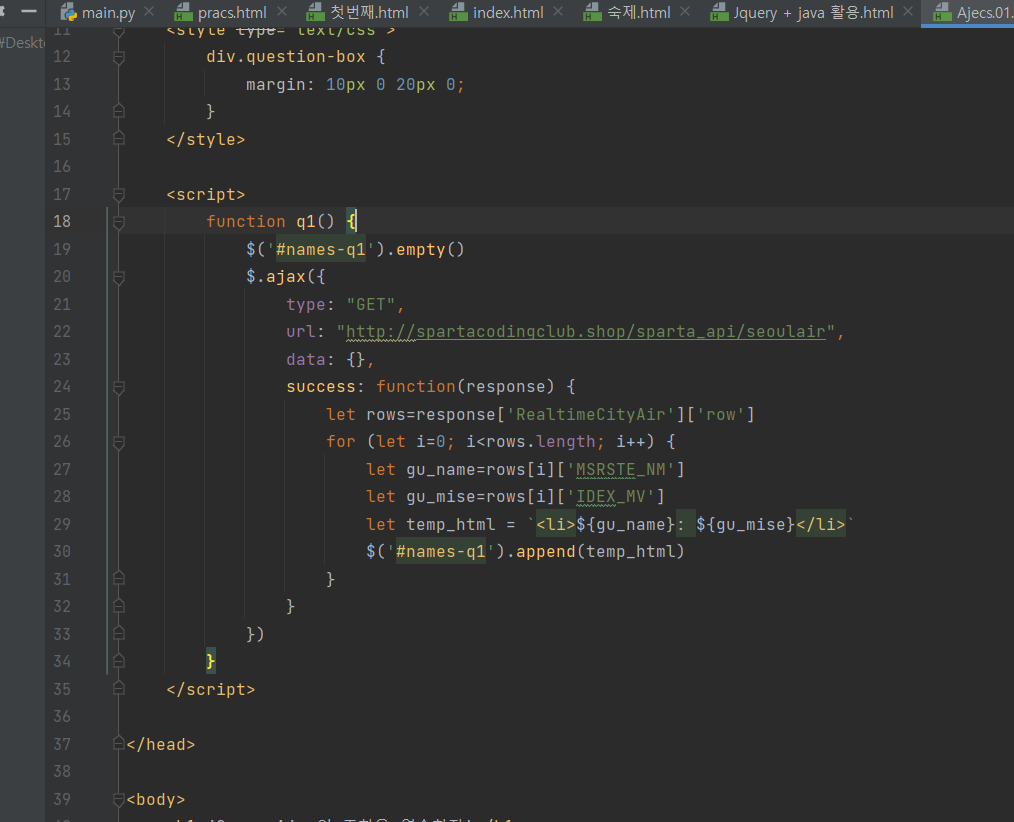Close the main.py tab
Image resolution: width=1014 pixels, height=822 pixels.
coord(149,12)
